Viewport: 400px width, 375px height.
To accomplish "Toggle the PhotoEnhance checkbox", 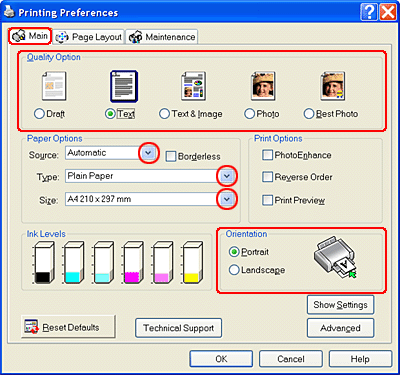I will coord(267,155).
